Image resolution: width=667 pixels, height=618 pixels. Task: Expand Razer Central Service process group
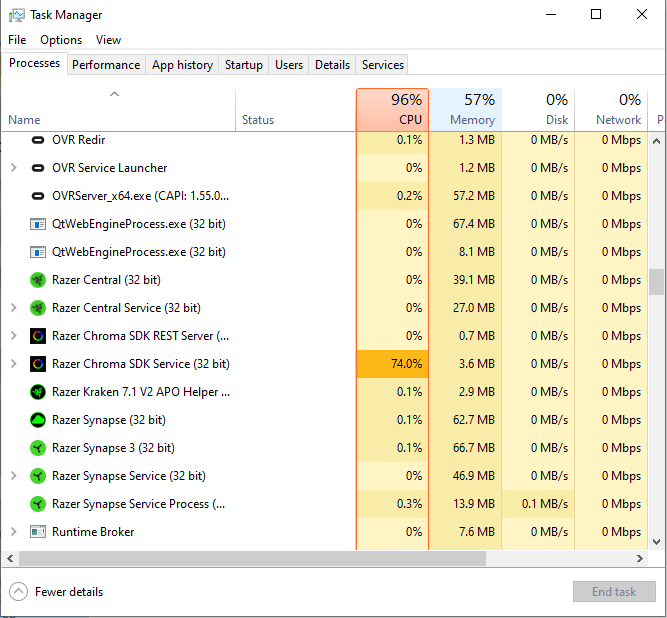click(14, 308)
